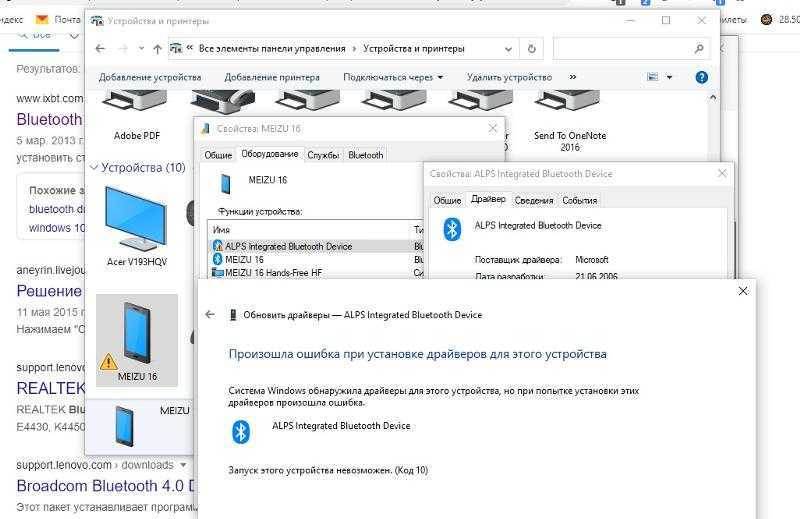Open address bar history dropdown
Screen dimensions: 800x519
[508, 49]
